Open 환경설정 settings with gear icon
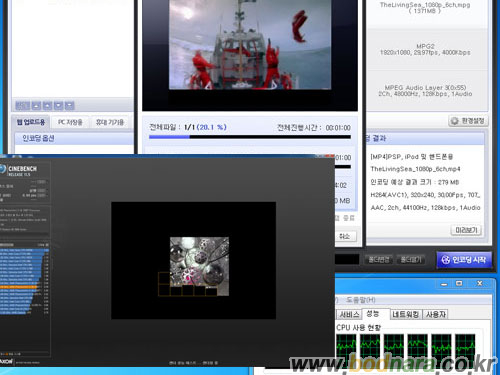The image size is (500, 375). pyautogui.click(x=468, y=121)
